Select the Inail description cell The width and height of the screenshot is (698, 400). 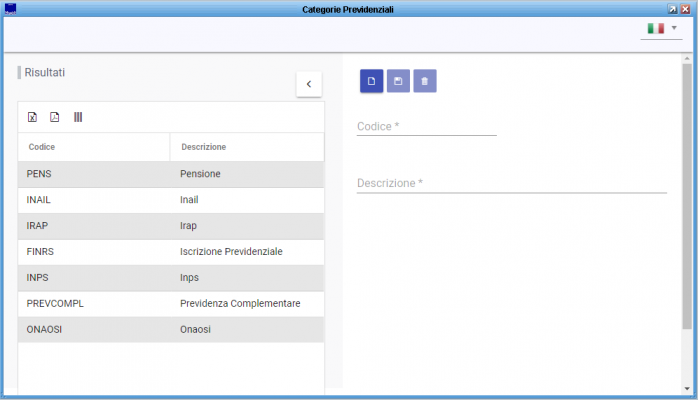pyautogui.click(x=247, y=200)
